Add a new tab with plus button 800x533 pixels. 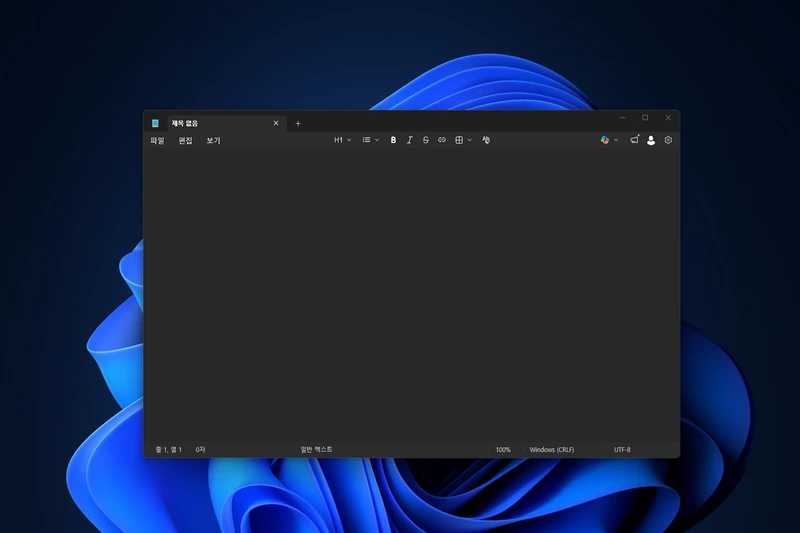298,123
